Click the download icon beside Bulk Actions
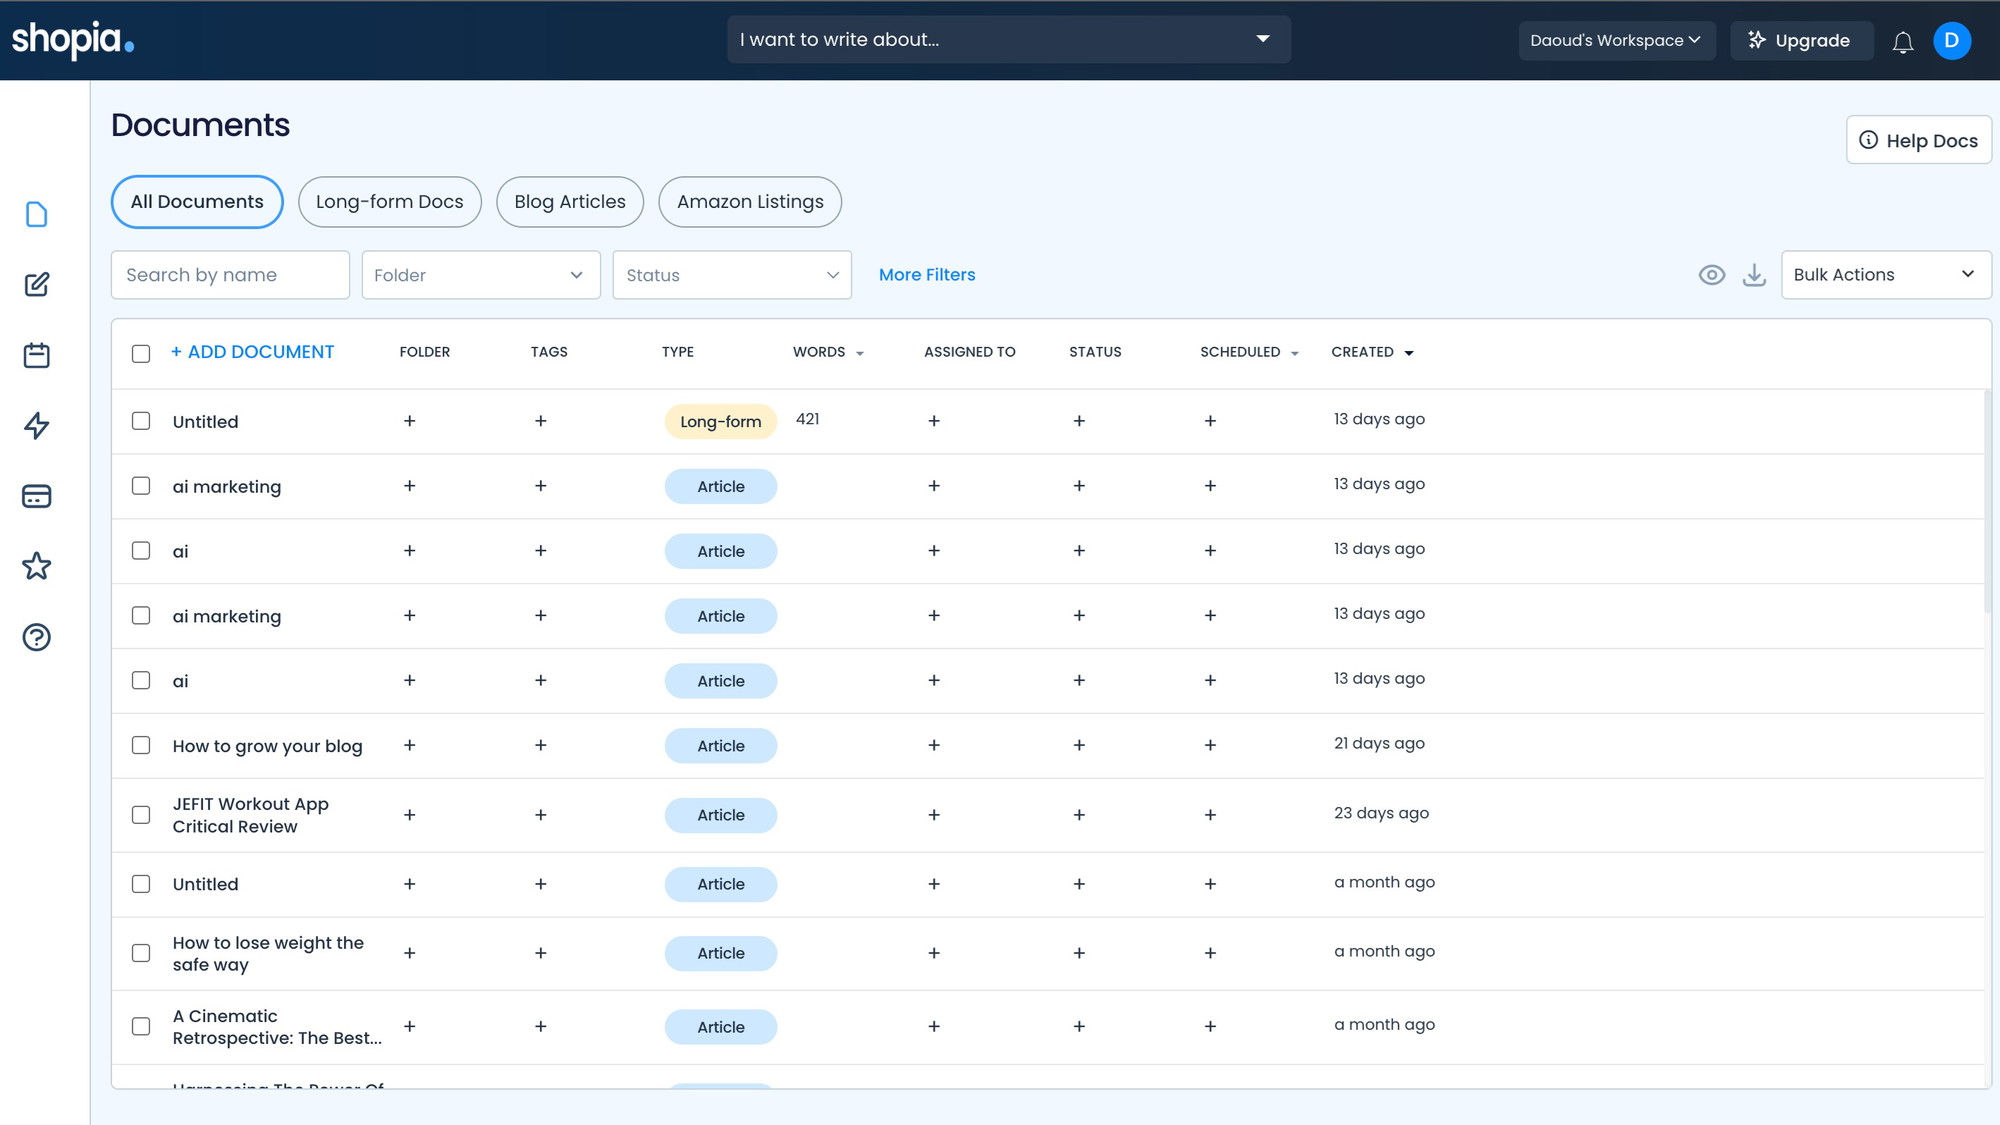The image size is (2000, 1125). 1754,275
